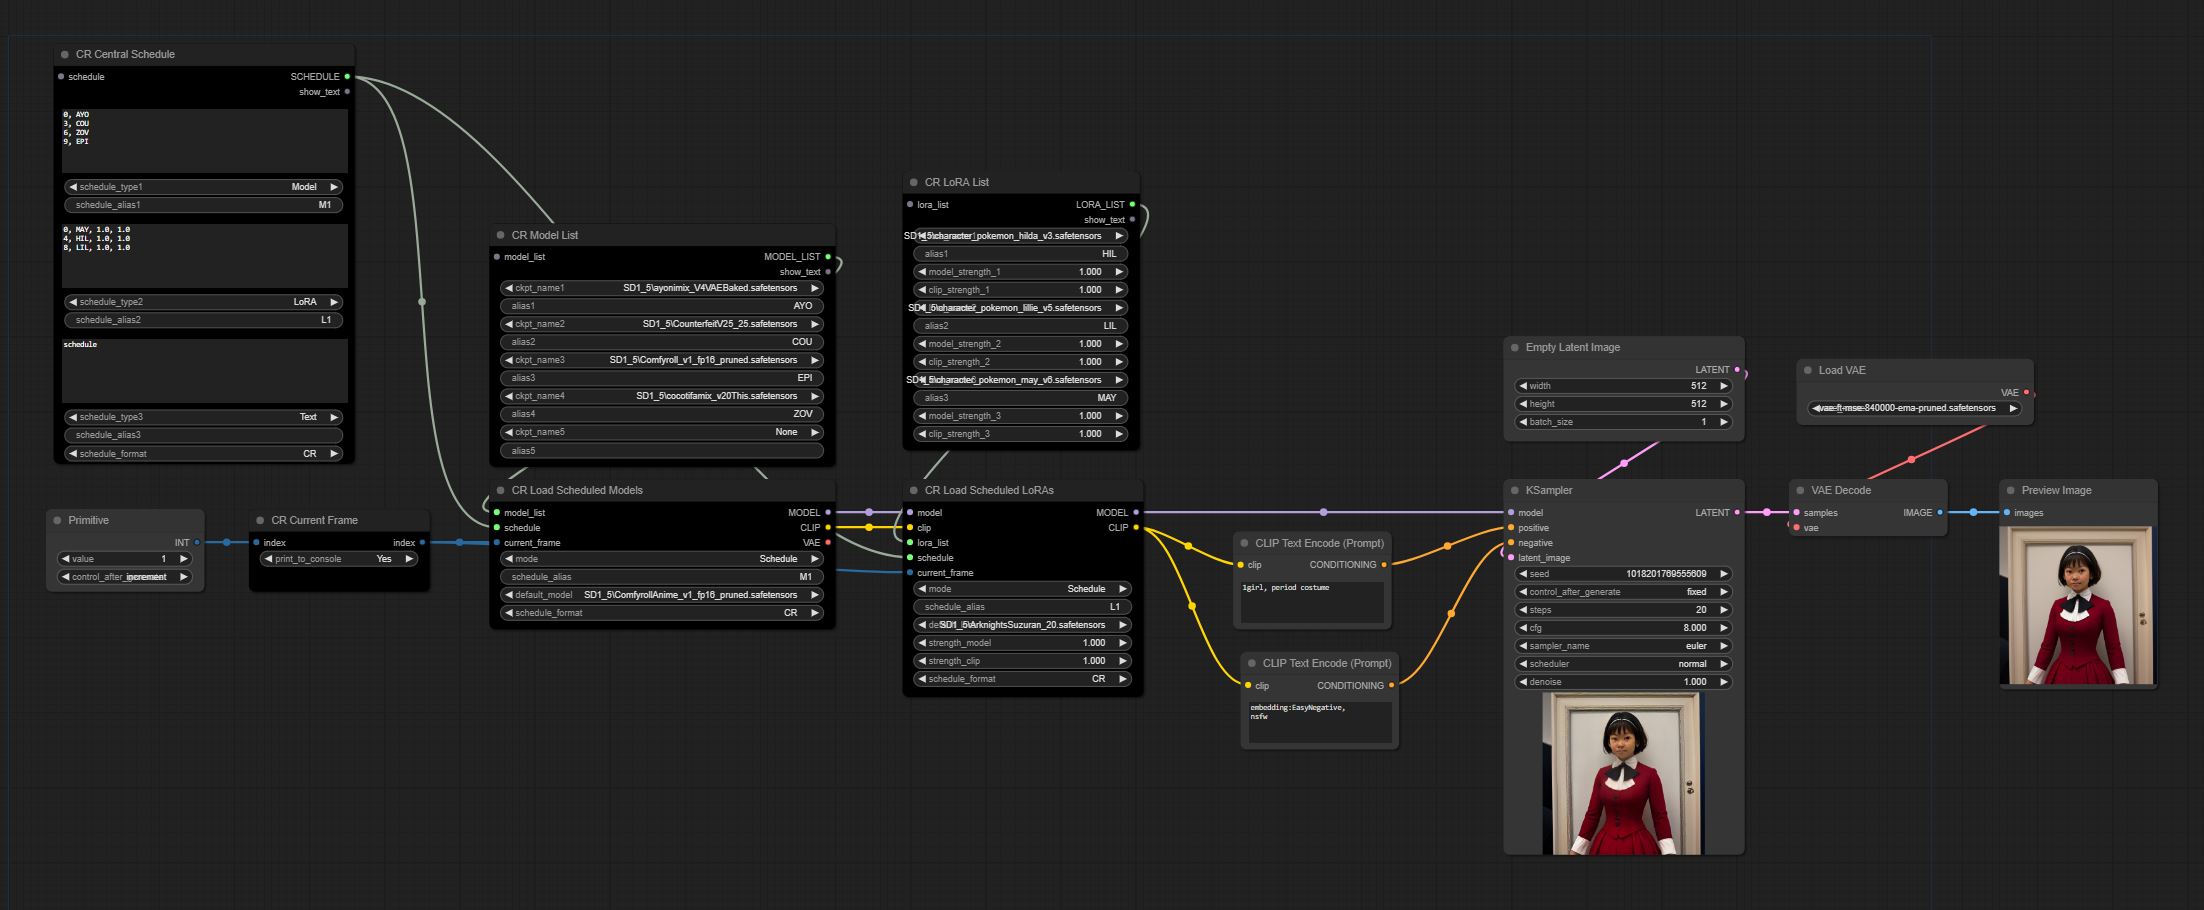Collapse the KSampler node via its title dot
2204x910 pixels.
point(1515,491)
